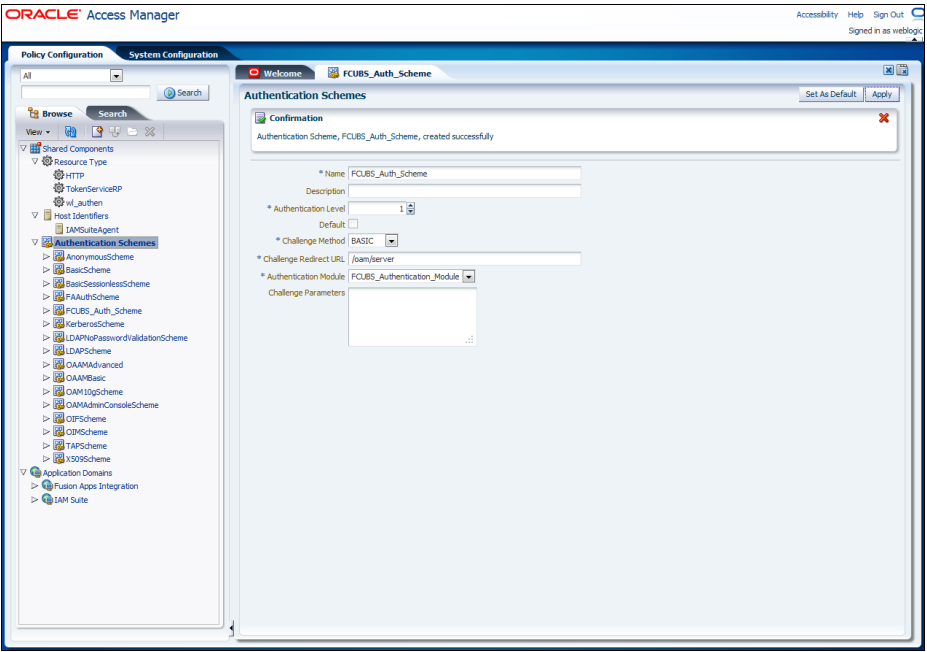The width and height of the screenshot is (927, 652).
Task: Click the Create new item icon
Action: pos(97,132)
